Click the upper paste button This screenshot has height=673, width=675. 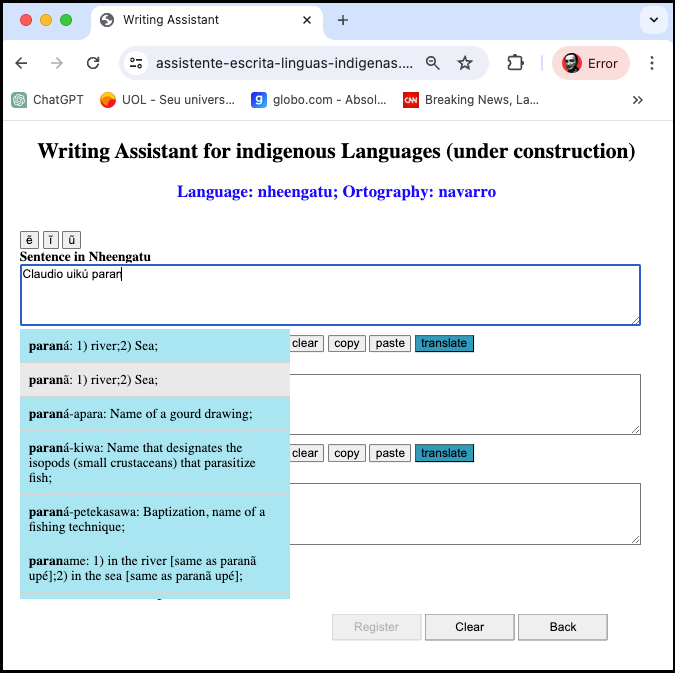(x=390, y=343)
